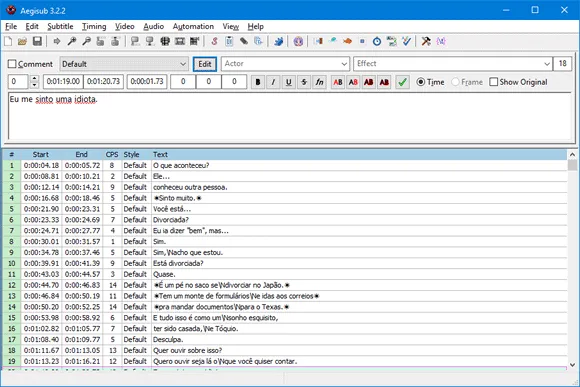Image resolution: width=580 pixels, height=387 pixels.
Task: Click the Bold formatting button
Action: pyautogui.click(x=258, y=82)
